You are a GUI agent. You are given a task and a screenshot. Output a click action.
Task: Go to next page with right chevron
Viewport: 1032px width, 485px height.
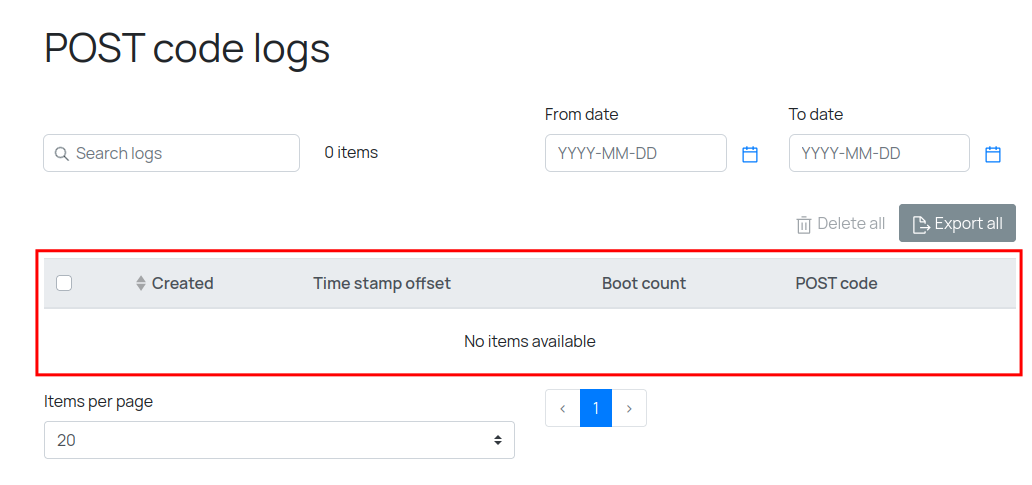629,408
